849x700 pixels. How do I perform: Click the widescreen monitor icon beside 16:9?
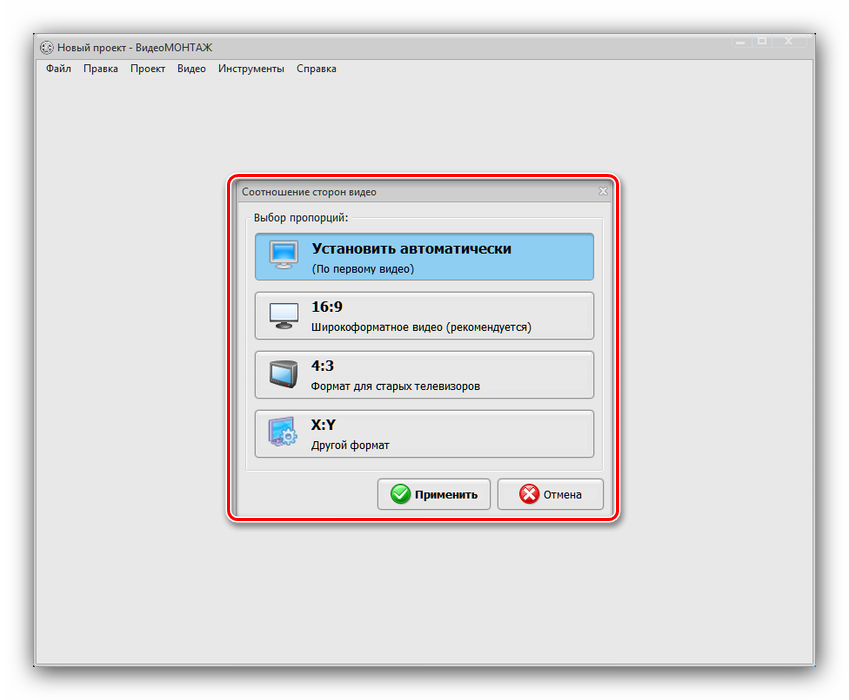(284, 316)
